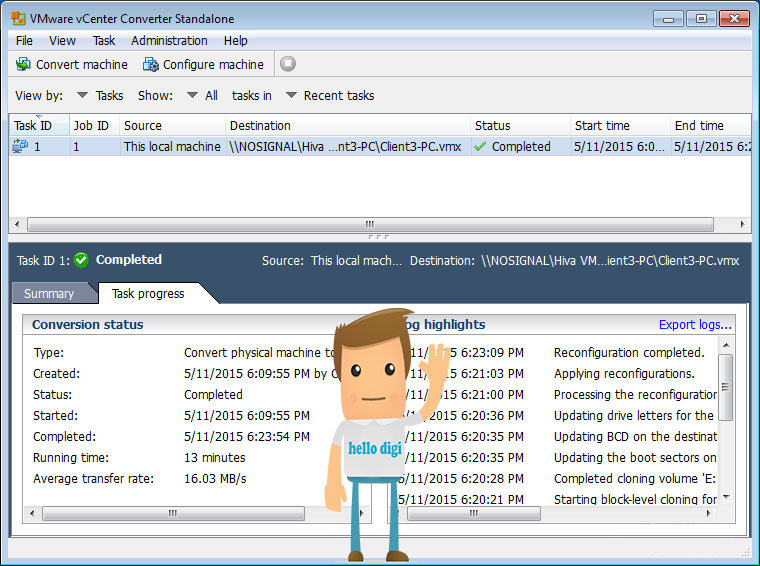Click the task list horizontal scrollbar thumb
Screen dimensions: 760x566
[370, 224]
